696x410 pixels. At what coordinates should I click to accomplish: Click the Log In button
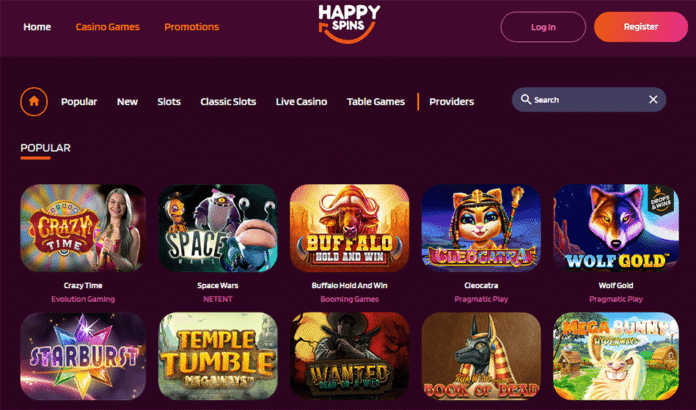point(543,27)
